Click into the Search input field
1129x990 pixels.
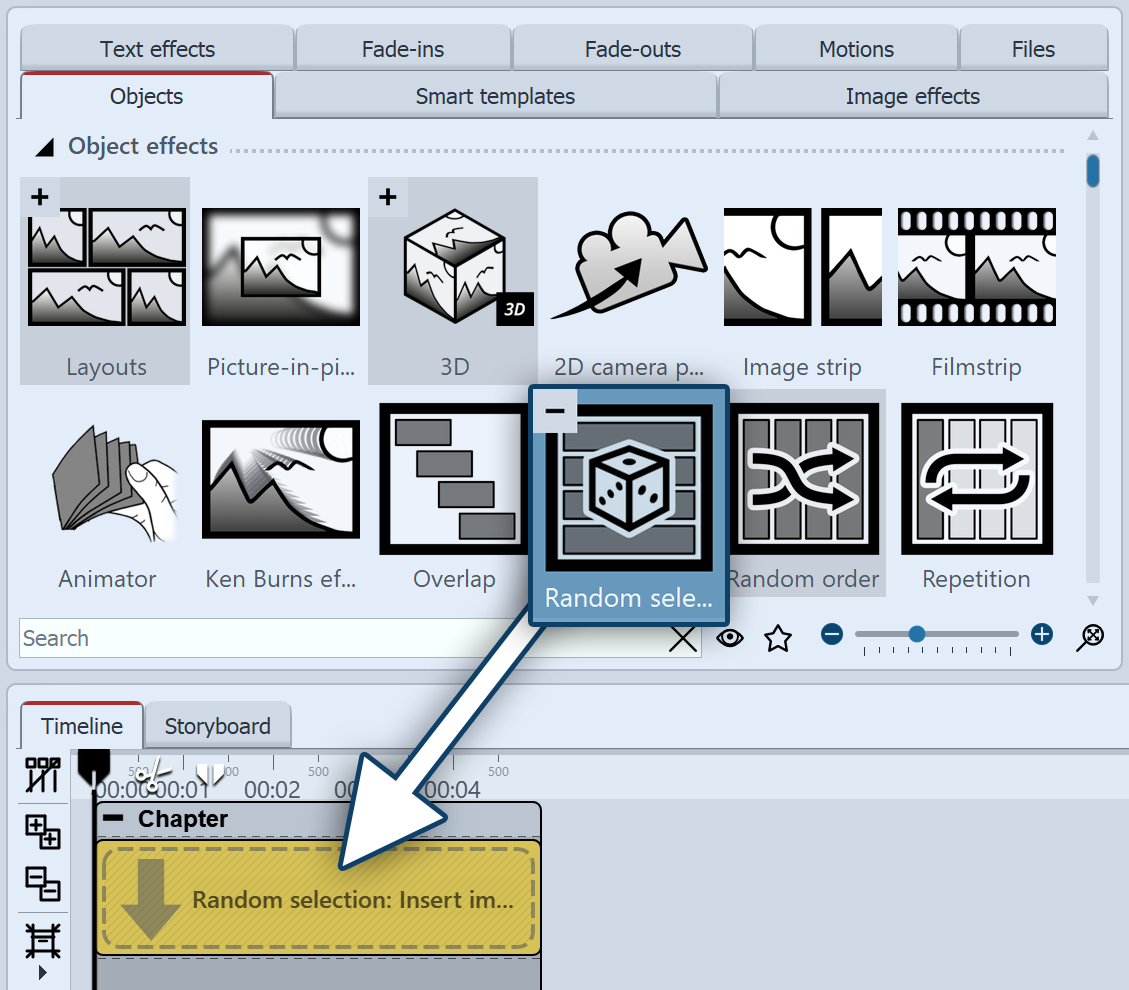pos(340,639)
